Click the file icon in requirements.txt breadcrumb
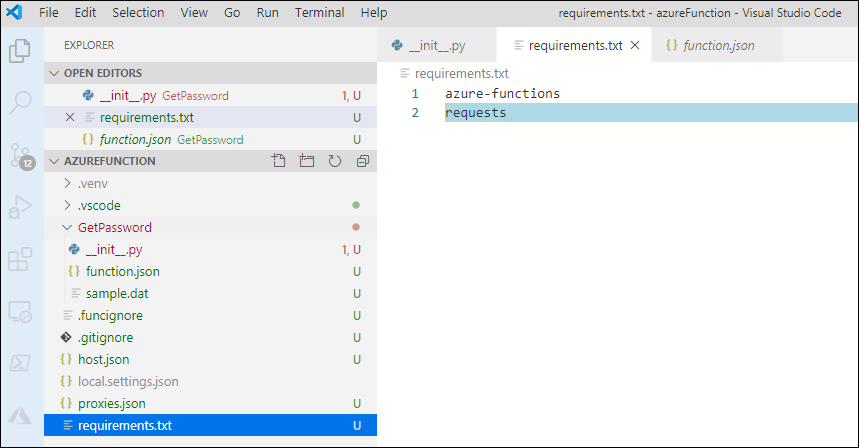The height and width of the screenshot is (448, 859). 405,73
